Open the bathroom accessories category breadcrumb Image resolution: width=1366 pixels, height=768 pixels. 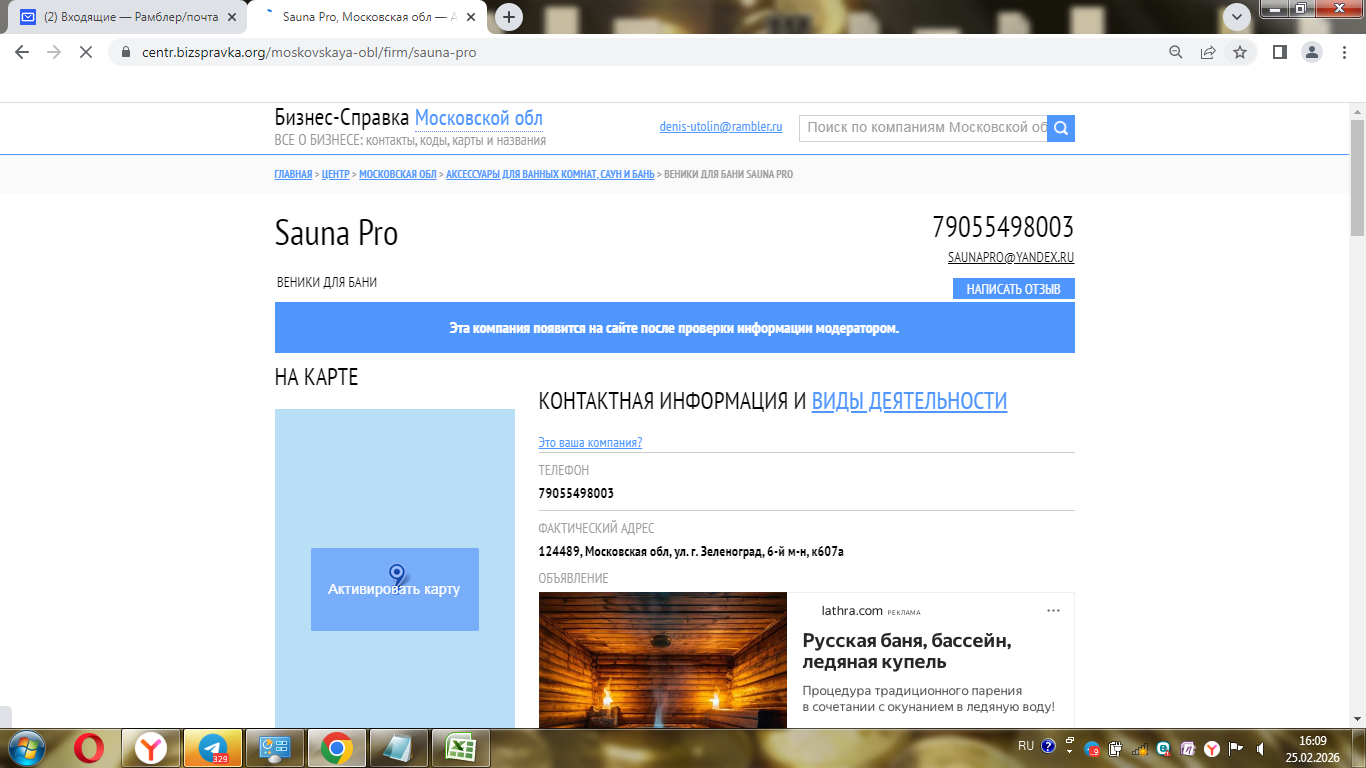click(550, 174)
